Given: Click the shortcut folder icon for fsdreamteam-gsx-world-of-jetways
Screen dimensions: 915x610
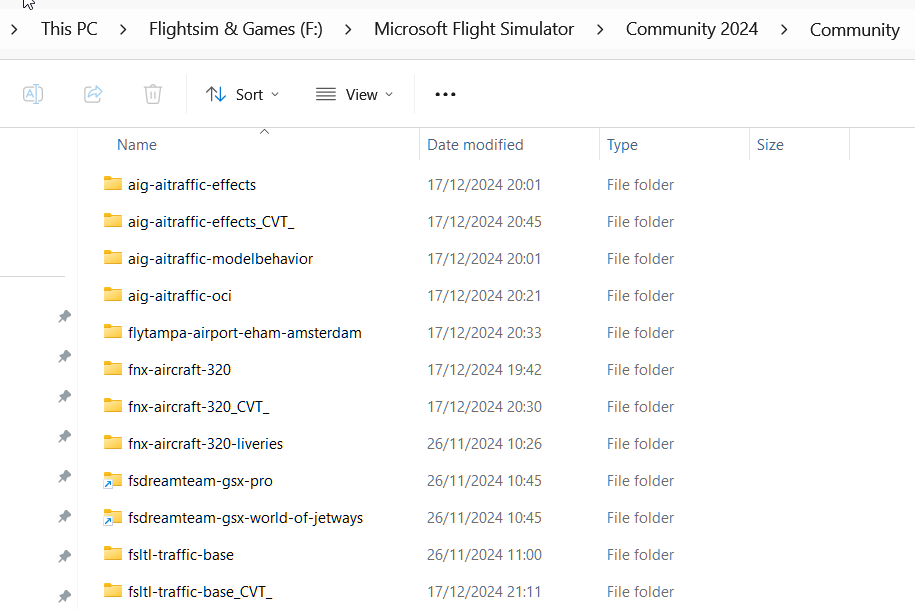Looking at the screenshot, I should pos(113,517).
